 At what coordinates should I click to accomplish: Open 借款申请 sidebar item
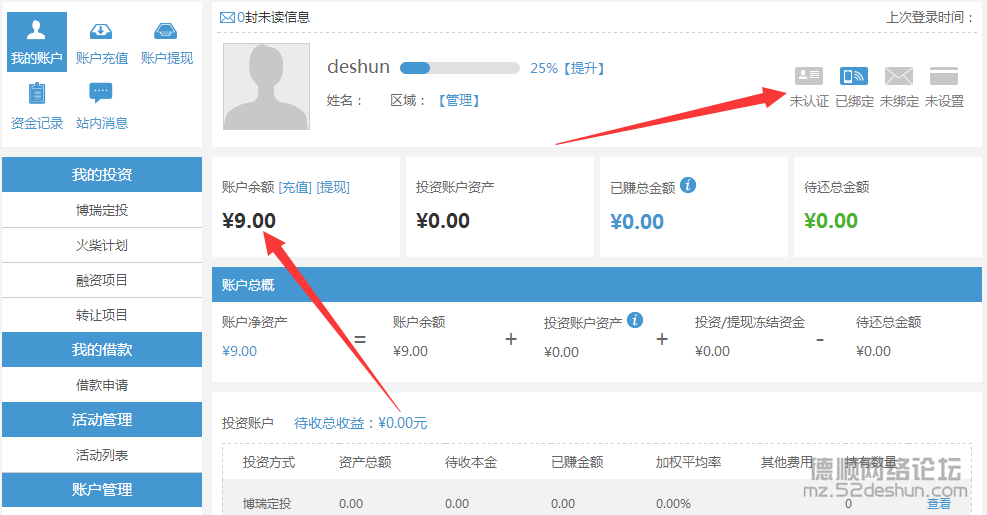pos(102,385)
